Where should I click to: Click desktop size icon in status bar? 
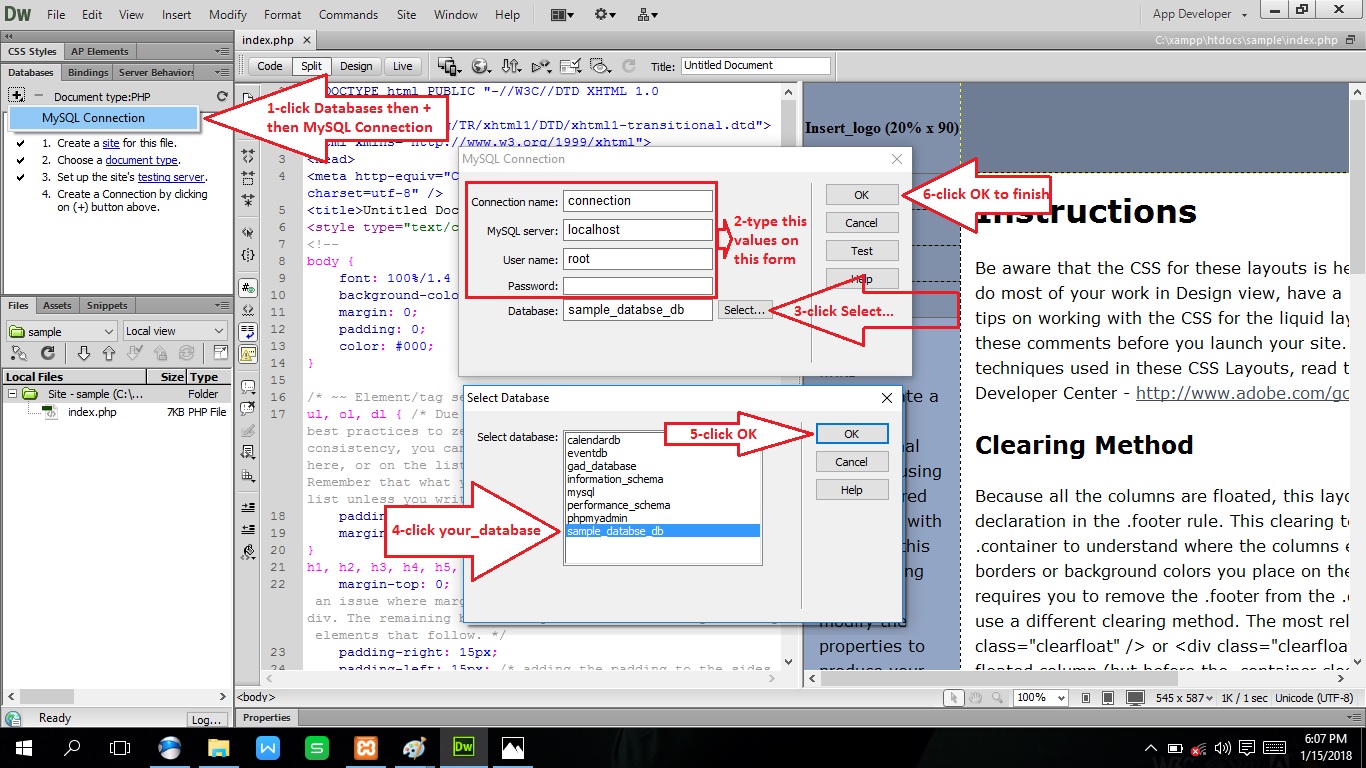pyautogui.click(x=1135, y=698)
